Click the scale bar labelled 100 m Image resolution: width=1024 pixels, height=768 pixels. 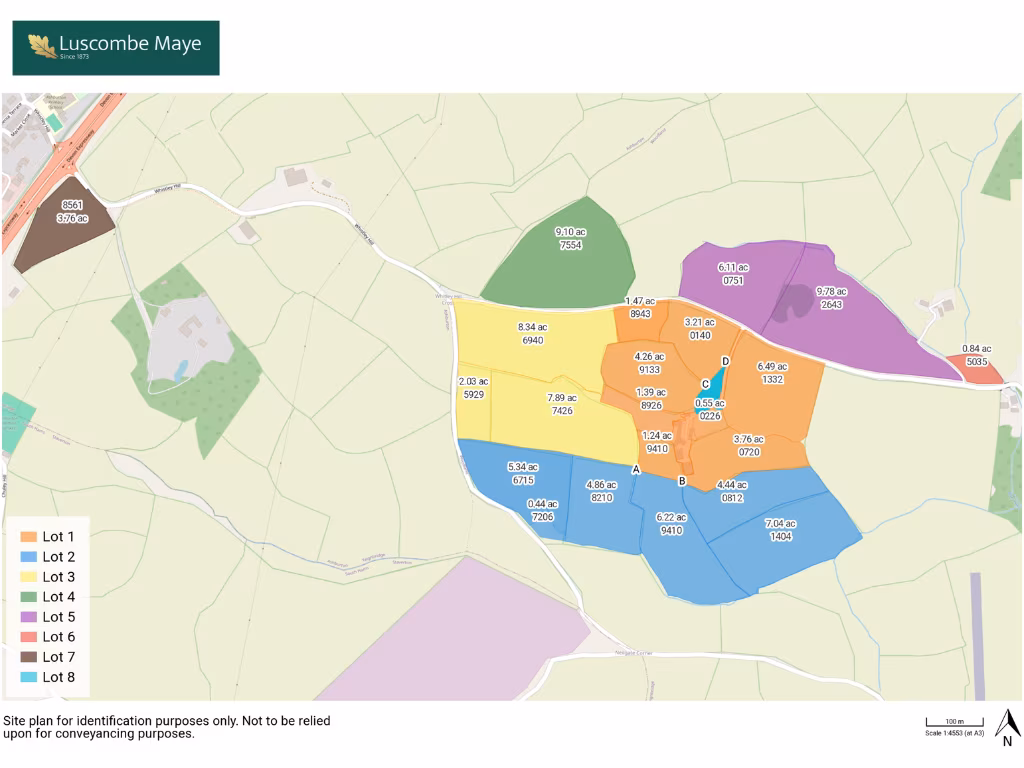[x=953, y=723]
